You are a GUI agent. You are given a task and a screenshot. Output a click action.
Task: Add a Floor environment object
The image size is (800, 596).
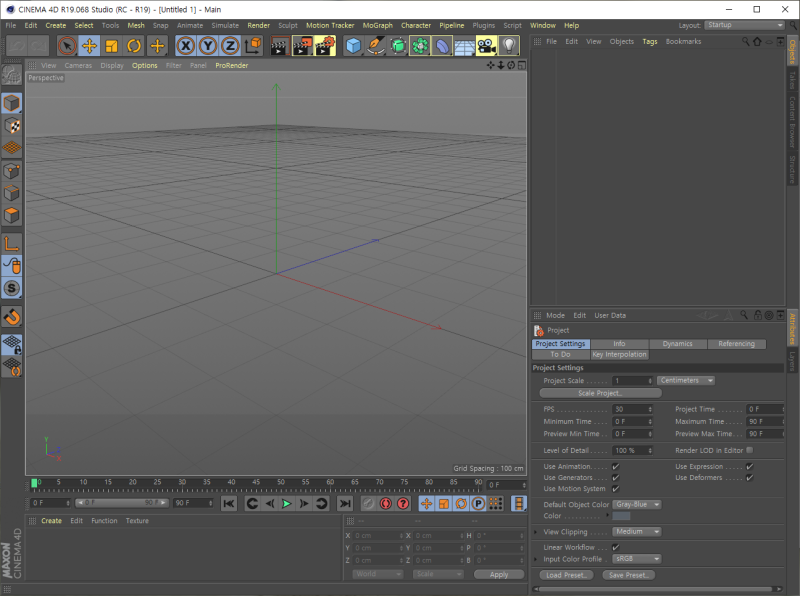(x=464, y=46)
